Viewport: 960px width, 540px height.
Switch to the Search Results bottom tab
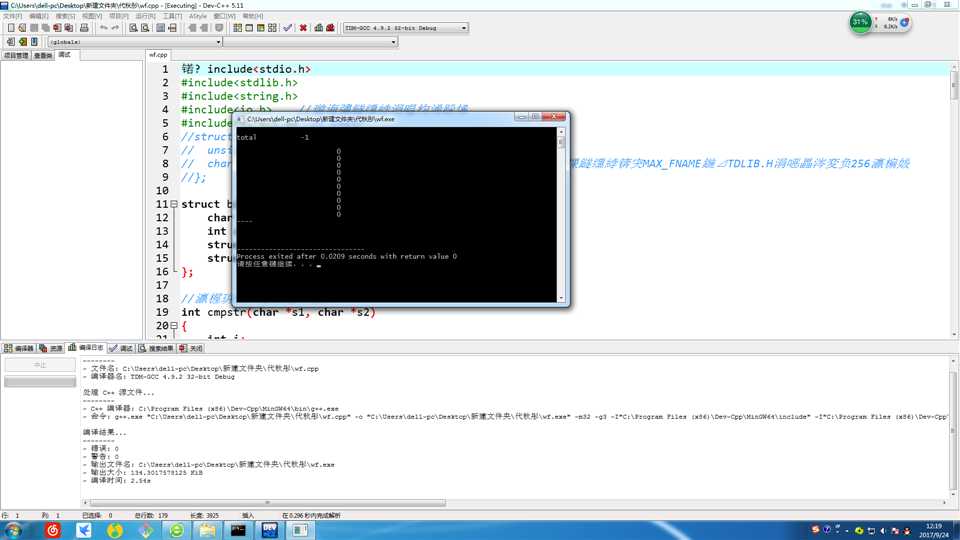click(156, 348)
